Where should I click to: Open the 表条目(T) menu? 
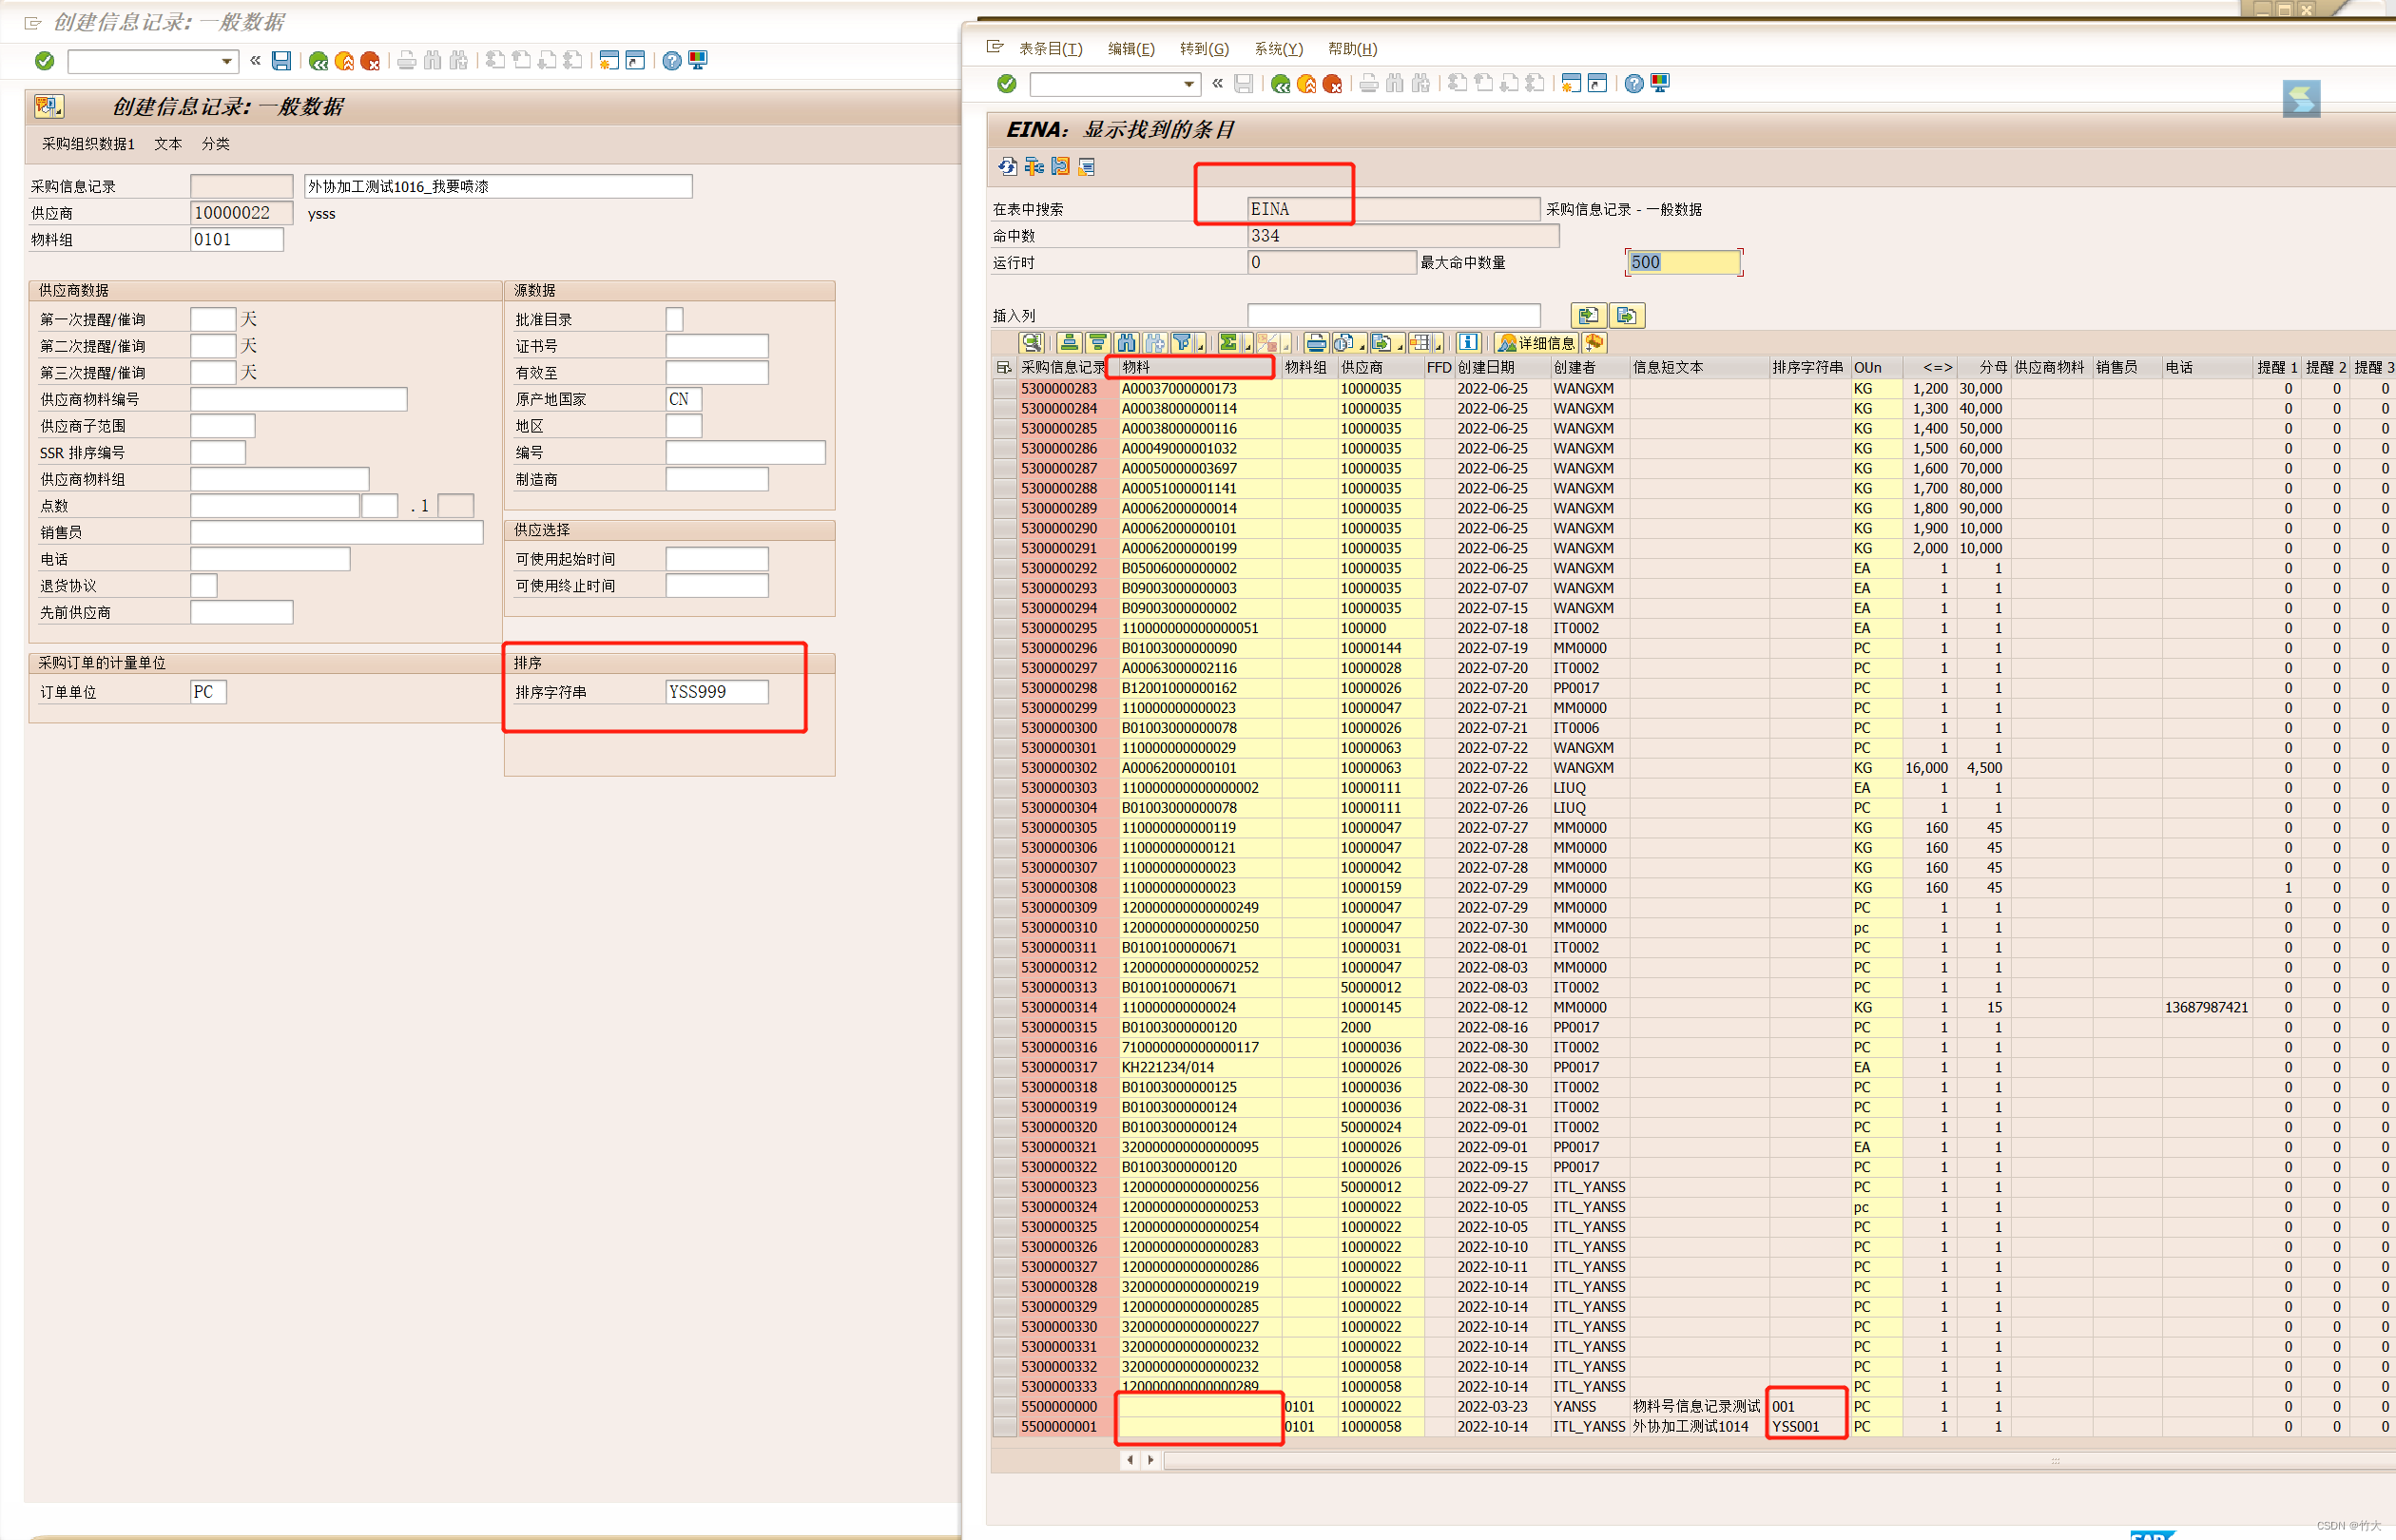1050,49
